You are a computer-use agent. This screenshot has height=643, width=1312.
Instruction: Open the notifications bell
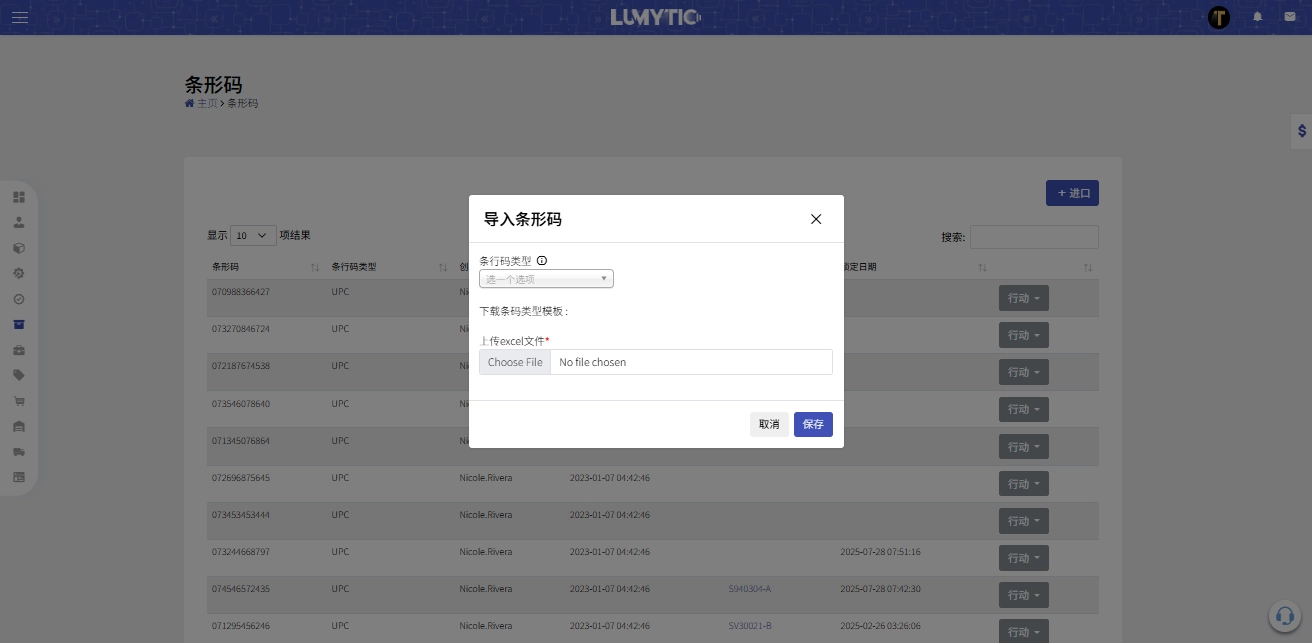(1258, 17)
